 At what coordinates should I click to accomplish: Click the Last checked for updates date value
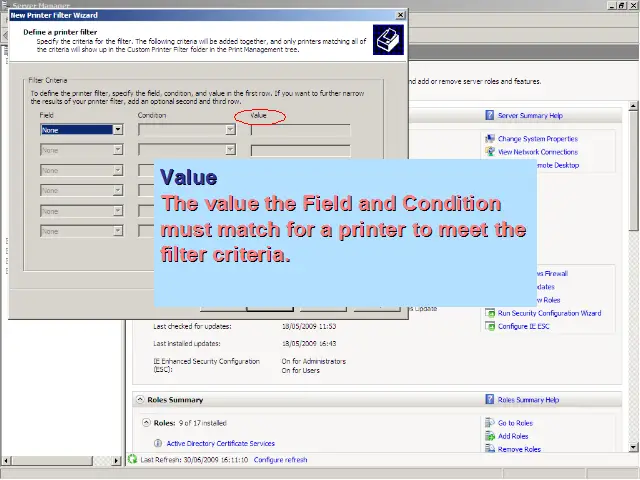pos(309,326)
